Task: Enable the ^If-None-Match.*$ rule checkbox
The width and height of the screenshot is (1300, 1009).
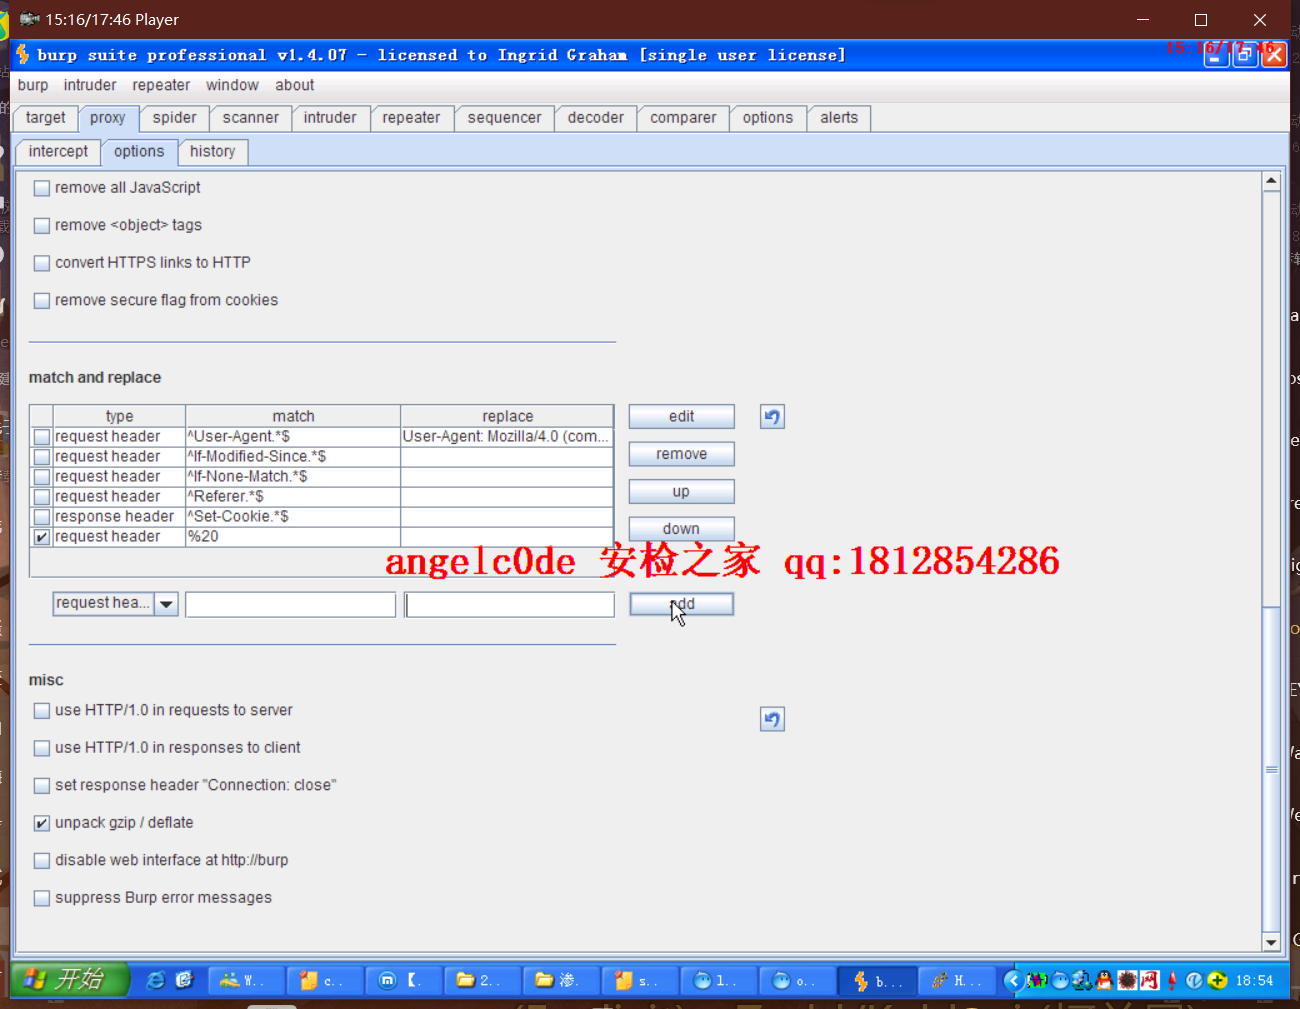Action: point(42,477)
